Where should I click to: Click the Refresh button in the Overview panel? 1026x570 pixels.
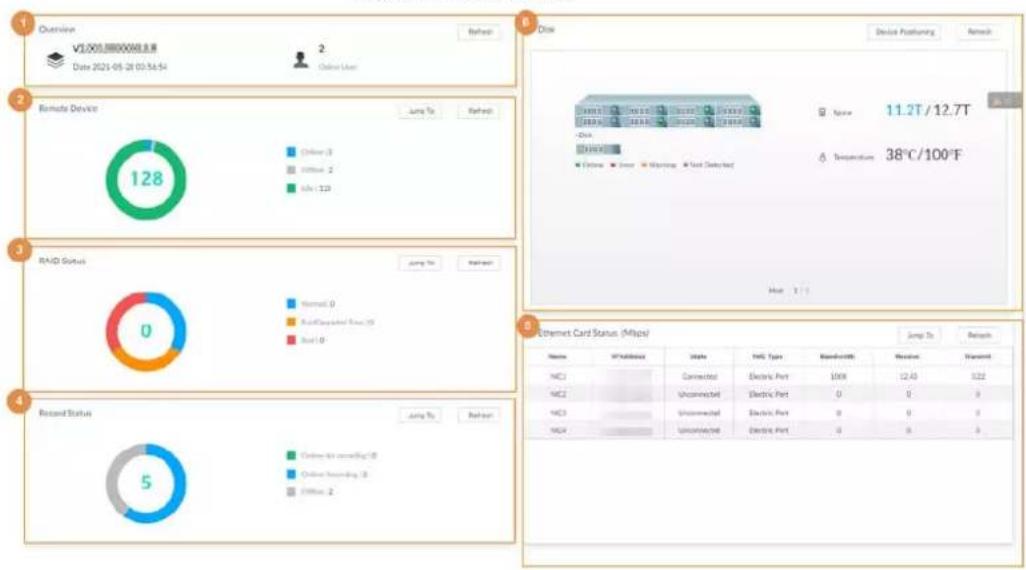[x=480, y=32]
